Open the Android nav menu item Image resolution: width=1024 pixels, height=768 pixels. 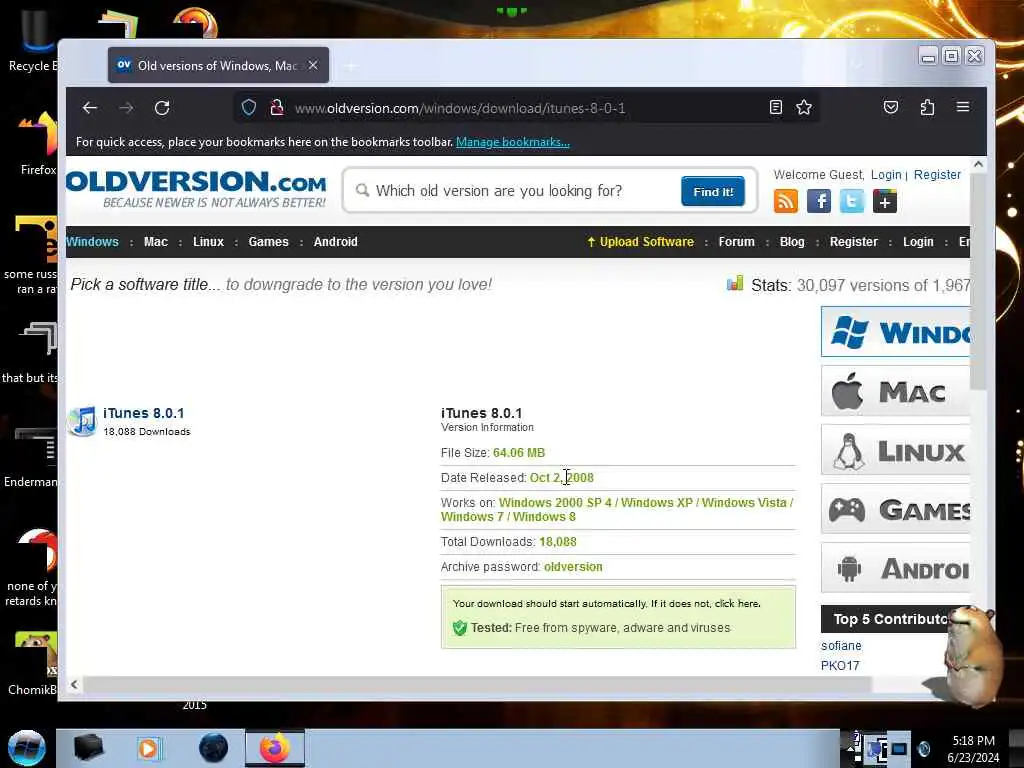(336, 242)
